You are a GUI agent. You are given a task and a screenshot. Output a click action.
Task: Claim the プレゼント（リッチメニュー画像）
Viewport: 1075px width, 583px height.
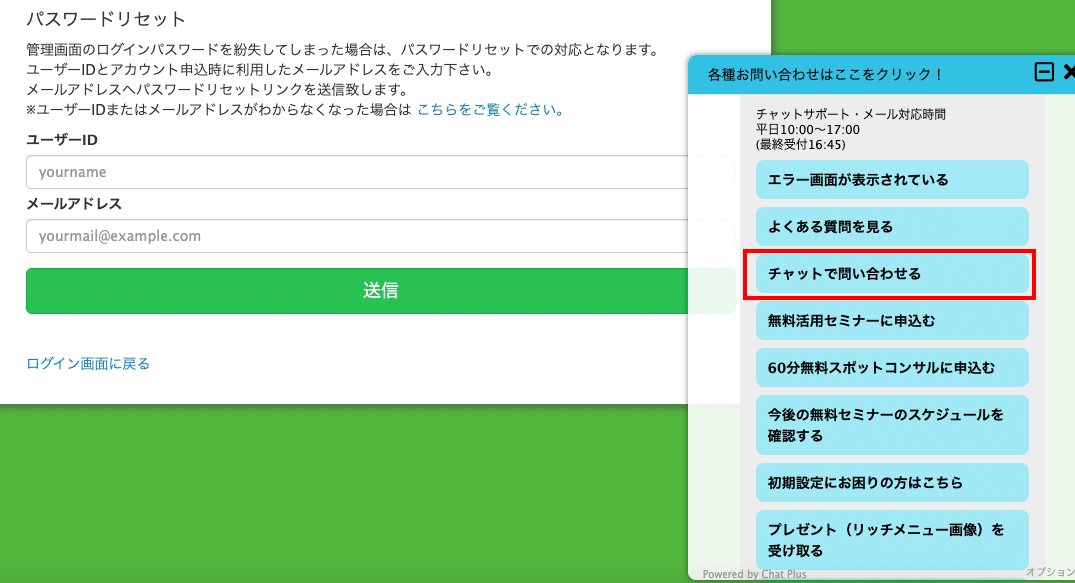pyautogui.click(x=891, y=539)
